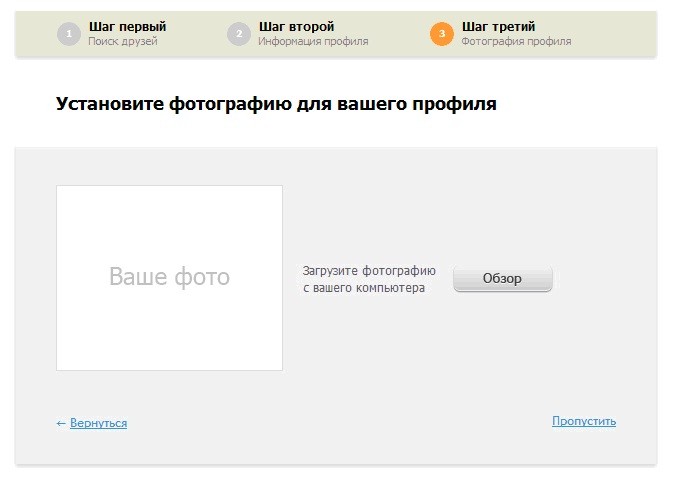Select the 'Шаг третий' step
Screen dimensions: 680x479
498,26
